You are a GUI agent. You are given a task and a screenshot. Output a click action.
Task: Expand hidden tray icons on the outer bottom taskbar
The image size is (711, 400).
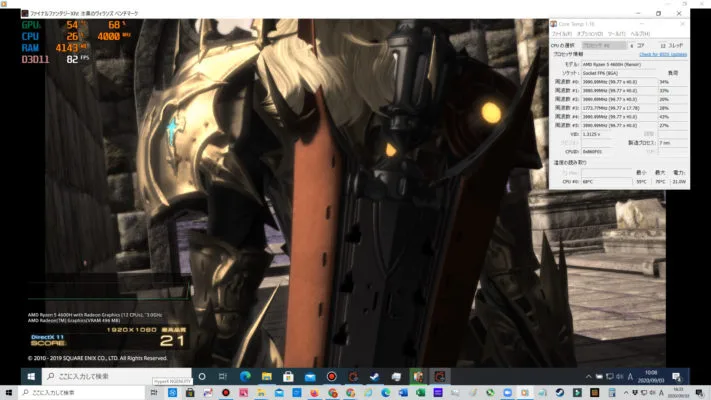pyautogui.click(x=626, y=393)
